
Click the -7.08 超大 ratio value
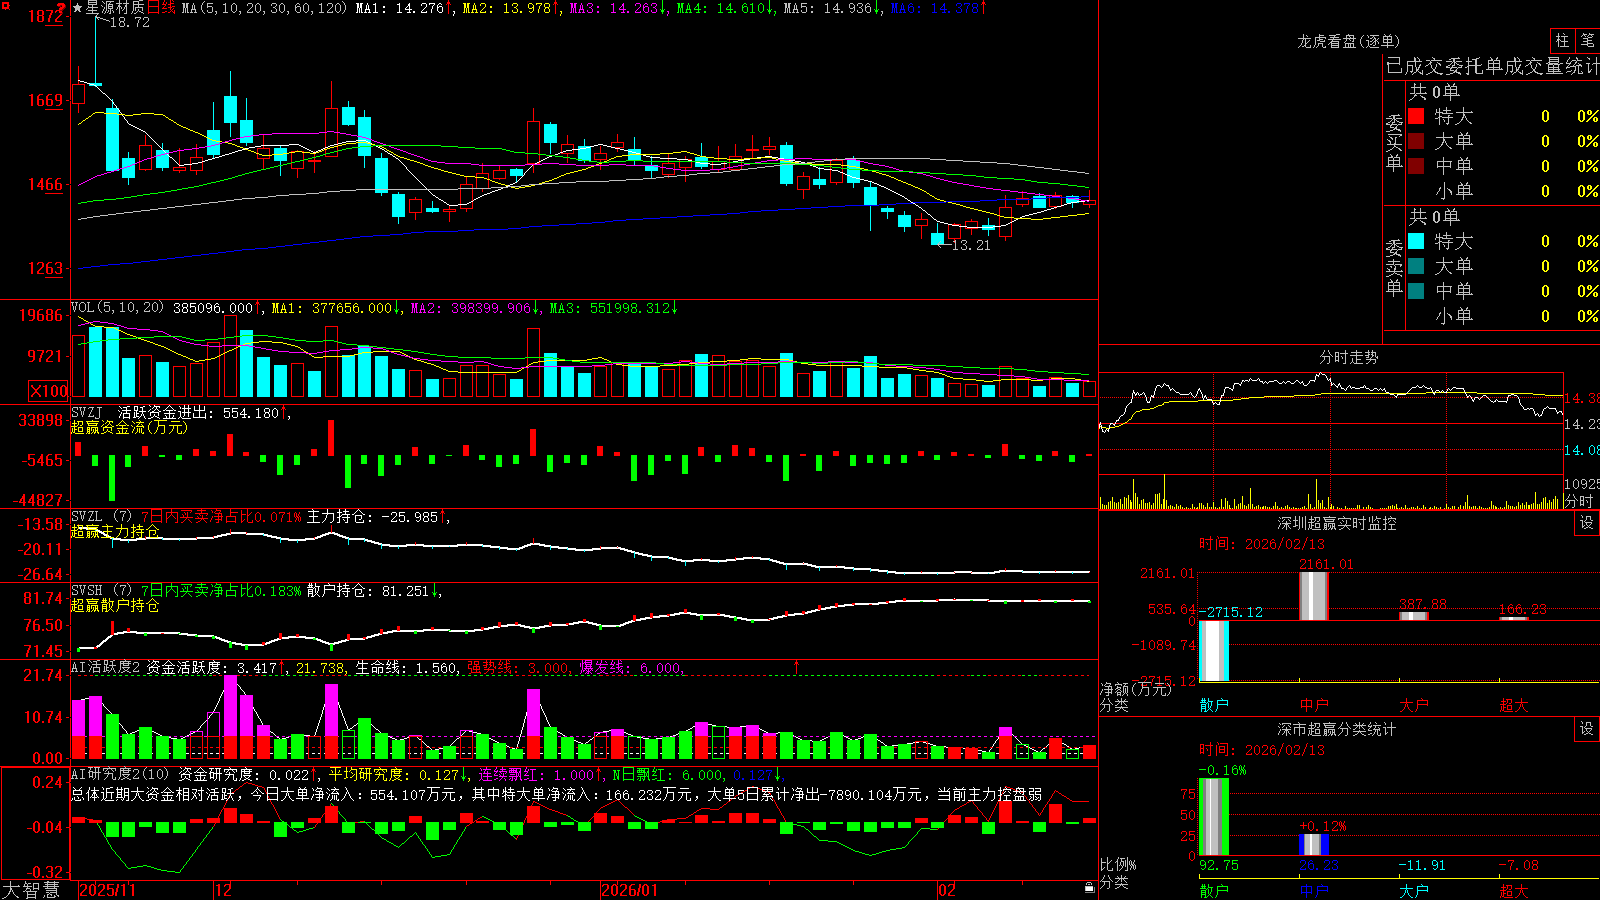coord(1519,865)
